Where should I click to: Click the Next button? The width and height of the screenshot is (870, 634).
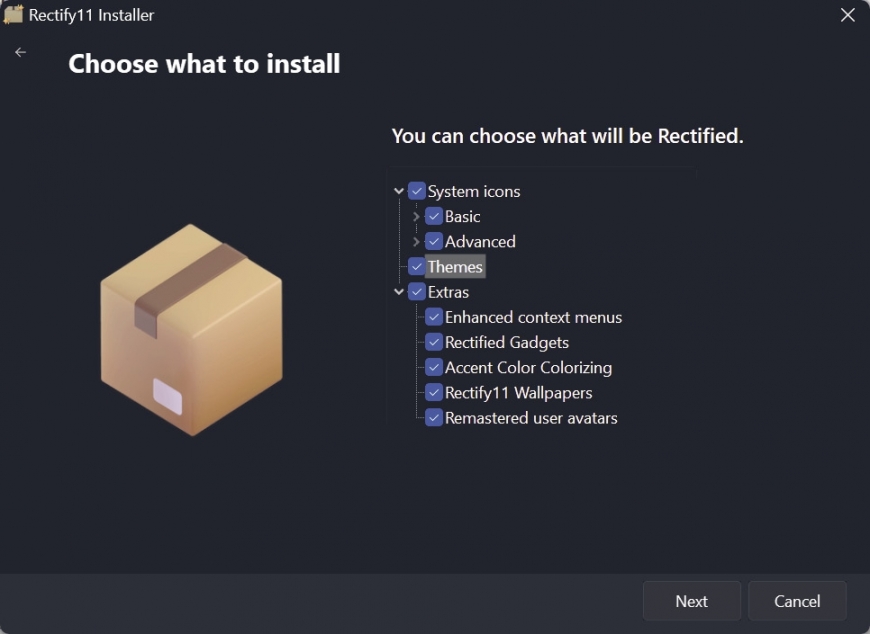(x=691, y=601)
